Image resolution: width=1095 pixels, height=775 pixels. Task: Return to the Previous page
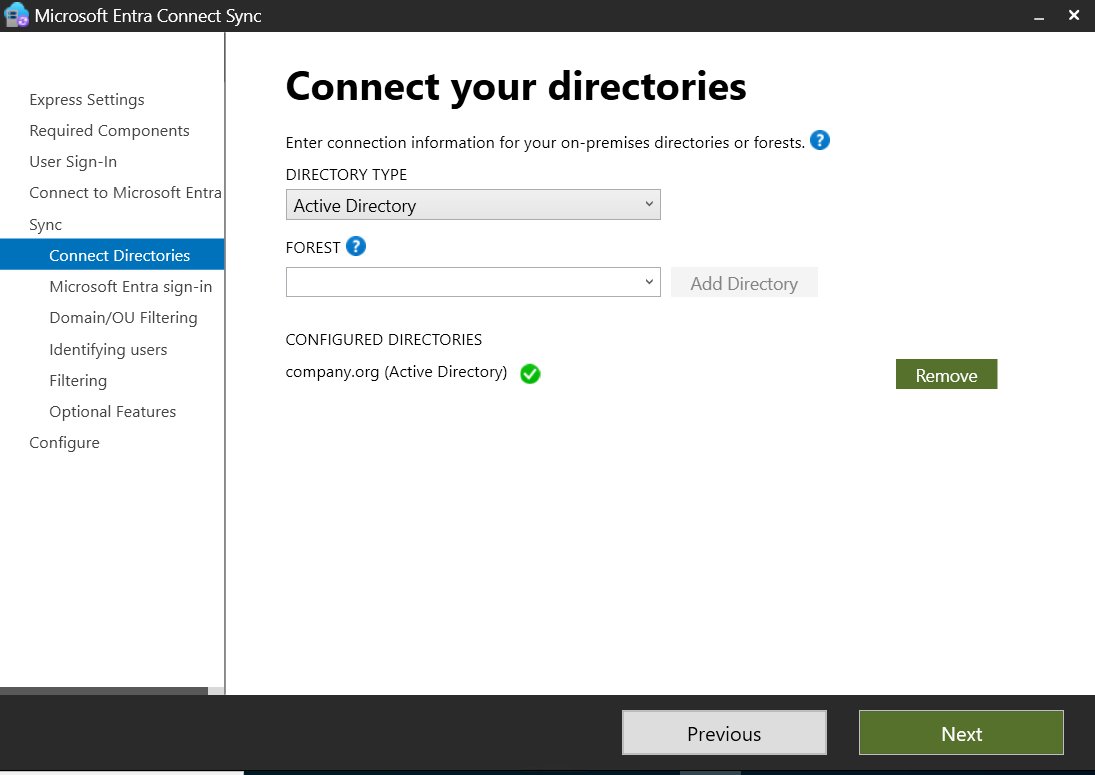tap(724, 733)
